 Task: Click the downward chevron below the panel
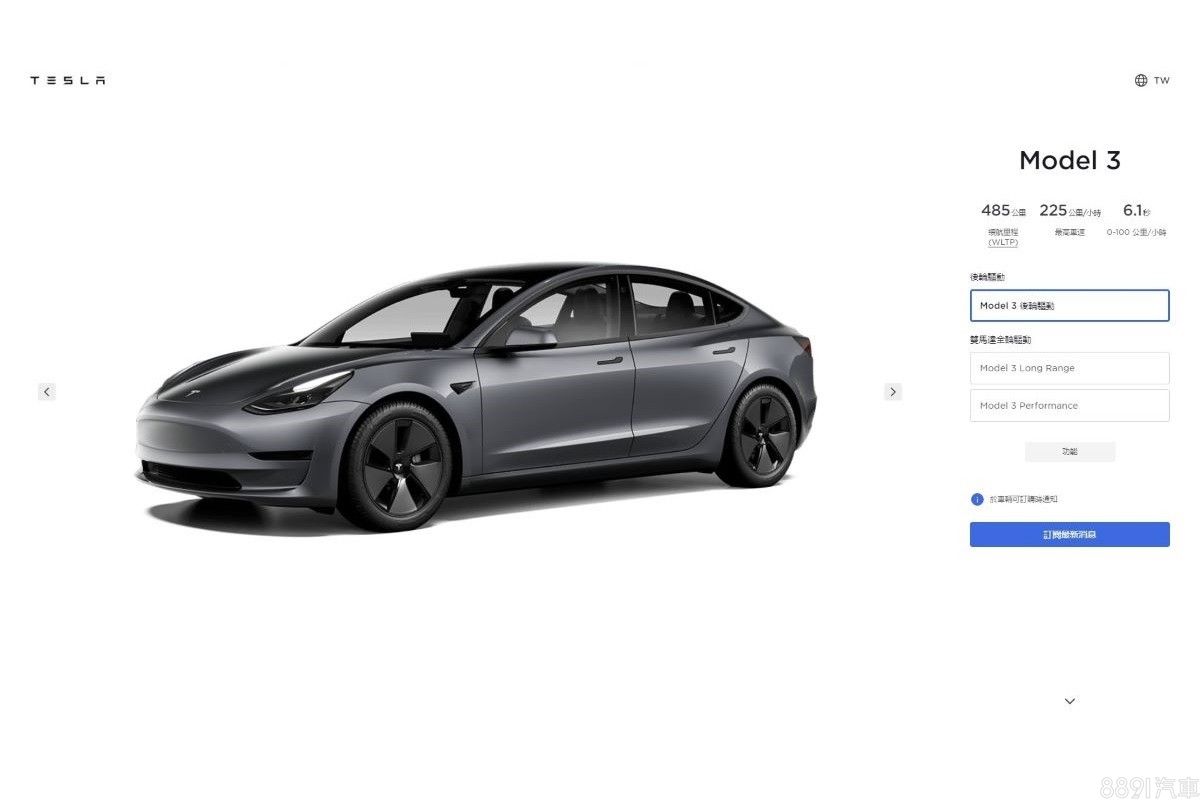click(x=1070, y=701)
